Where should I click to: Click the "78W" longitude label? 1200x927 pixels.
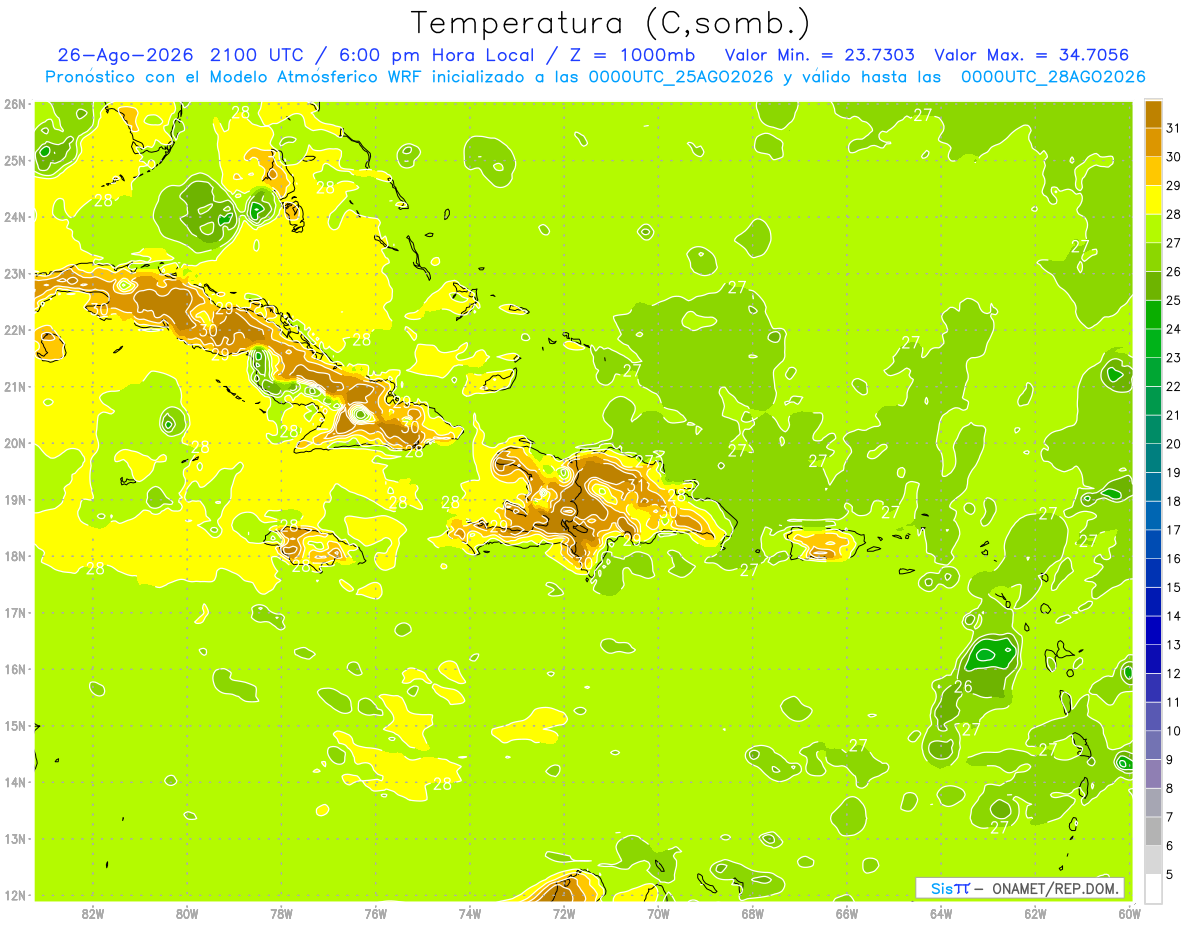click(x=281, y=913)
